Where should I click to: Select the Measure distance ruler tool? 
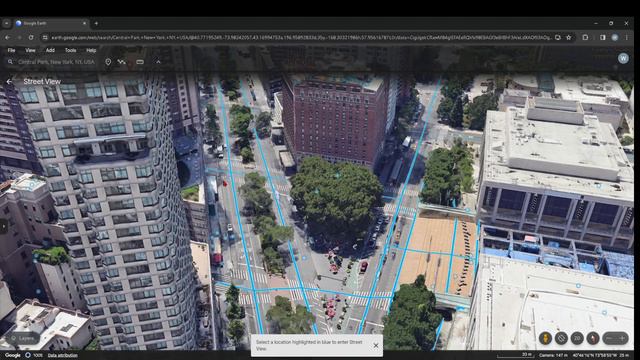[140, 62]
